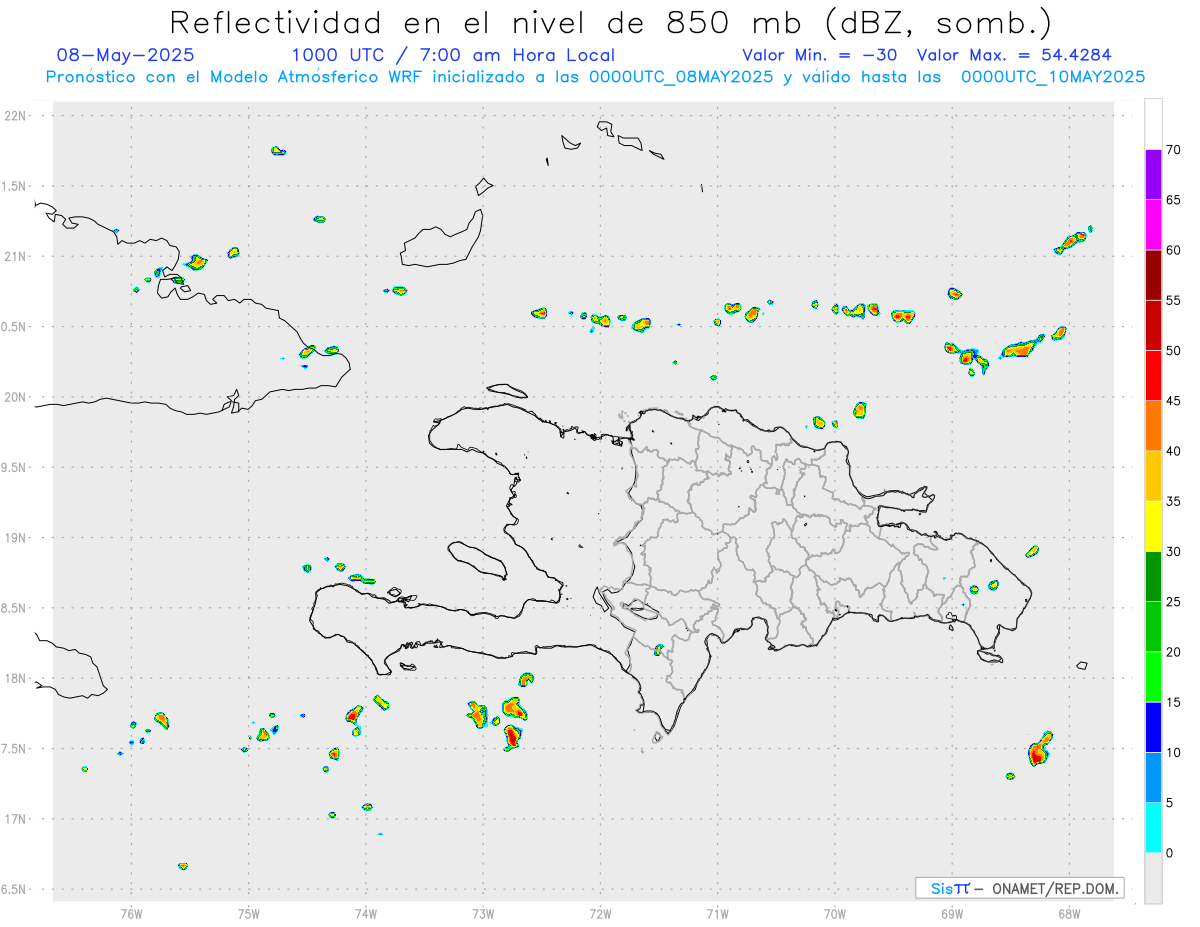The width and height of the screenshot is (1200, 927).
Task: Click the '71W' longitude label
Action: pyautogui.click(x=717, y=913)
